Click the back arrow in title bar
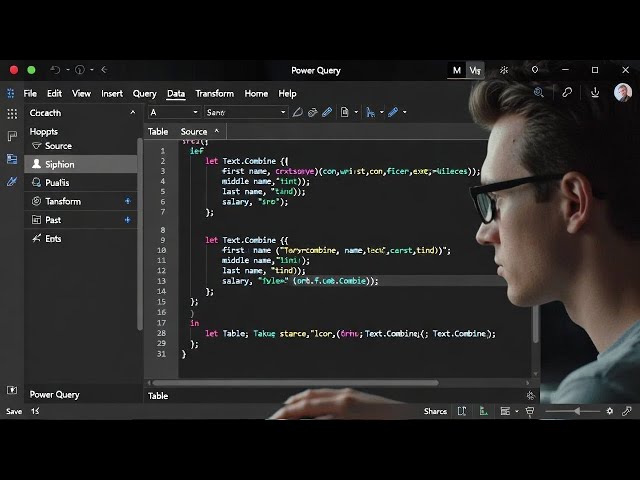Image resolution: width=640 pixels, height=480 pixels. click(x=104, y=70)
